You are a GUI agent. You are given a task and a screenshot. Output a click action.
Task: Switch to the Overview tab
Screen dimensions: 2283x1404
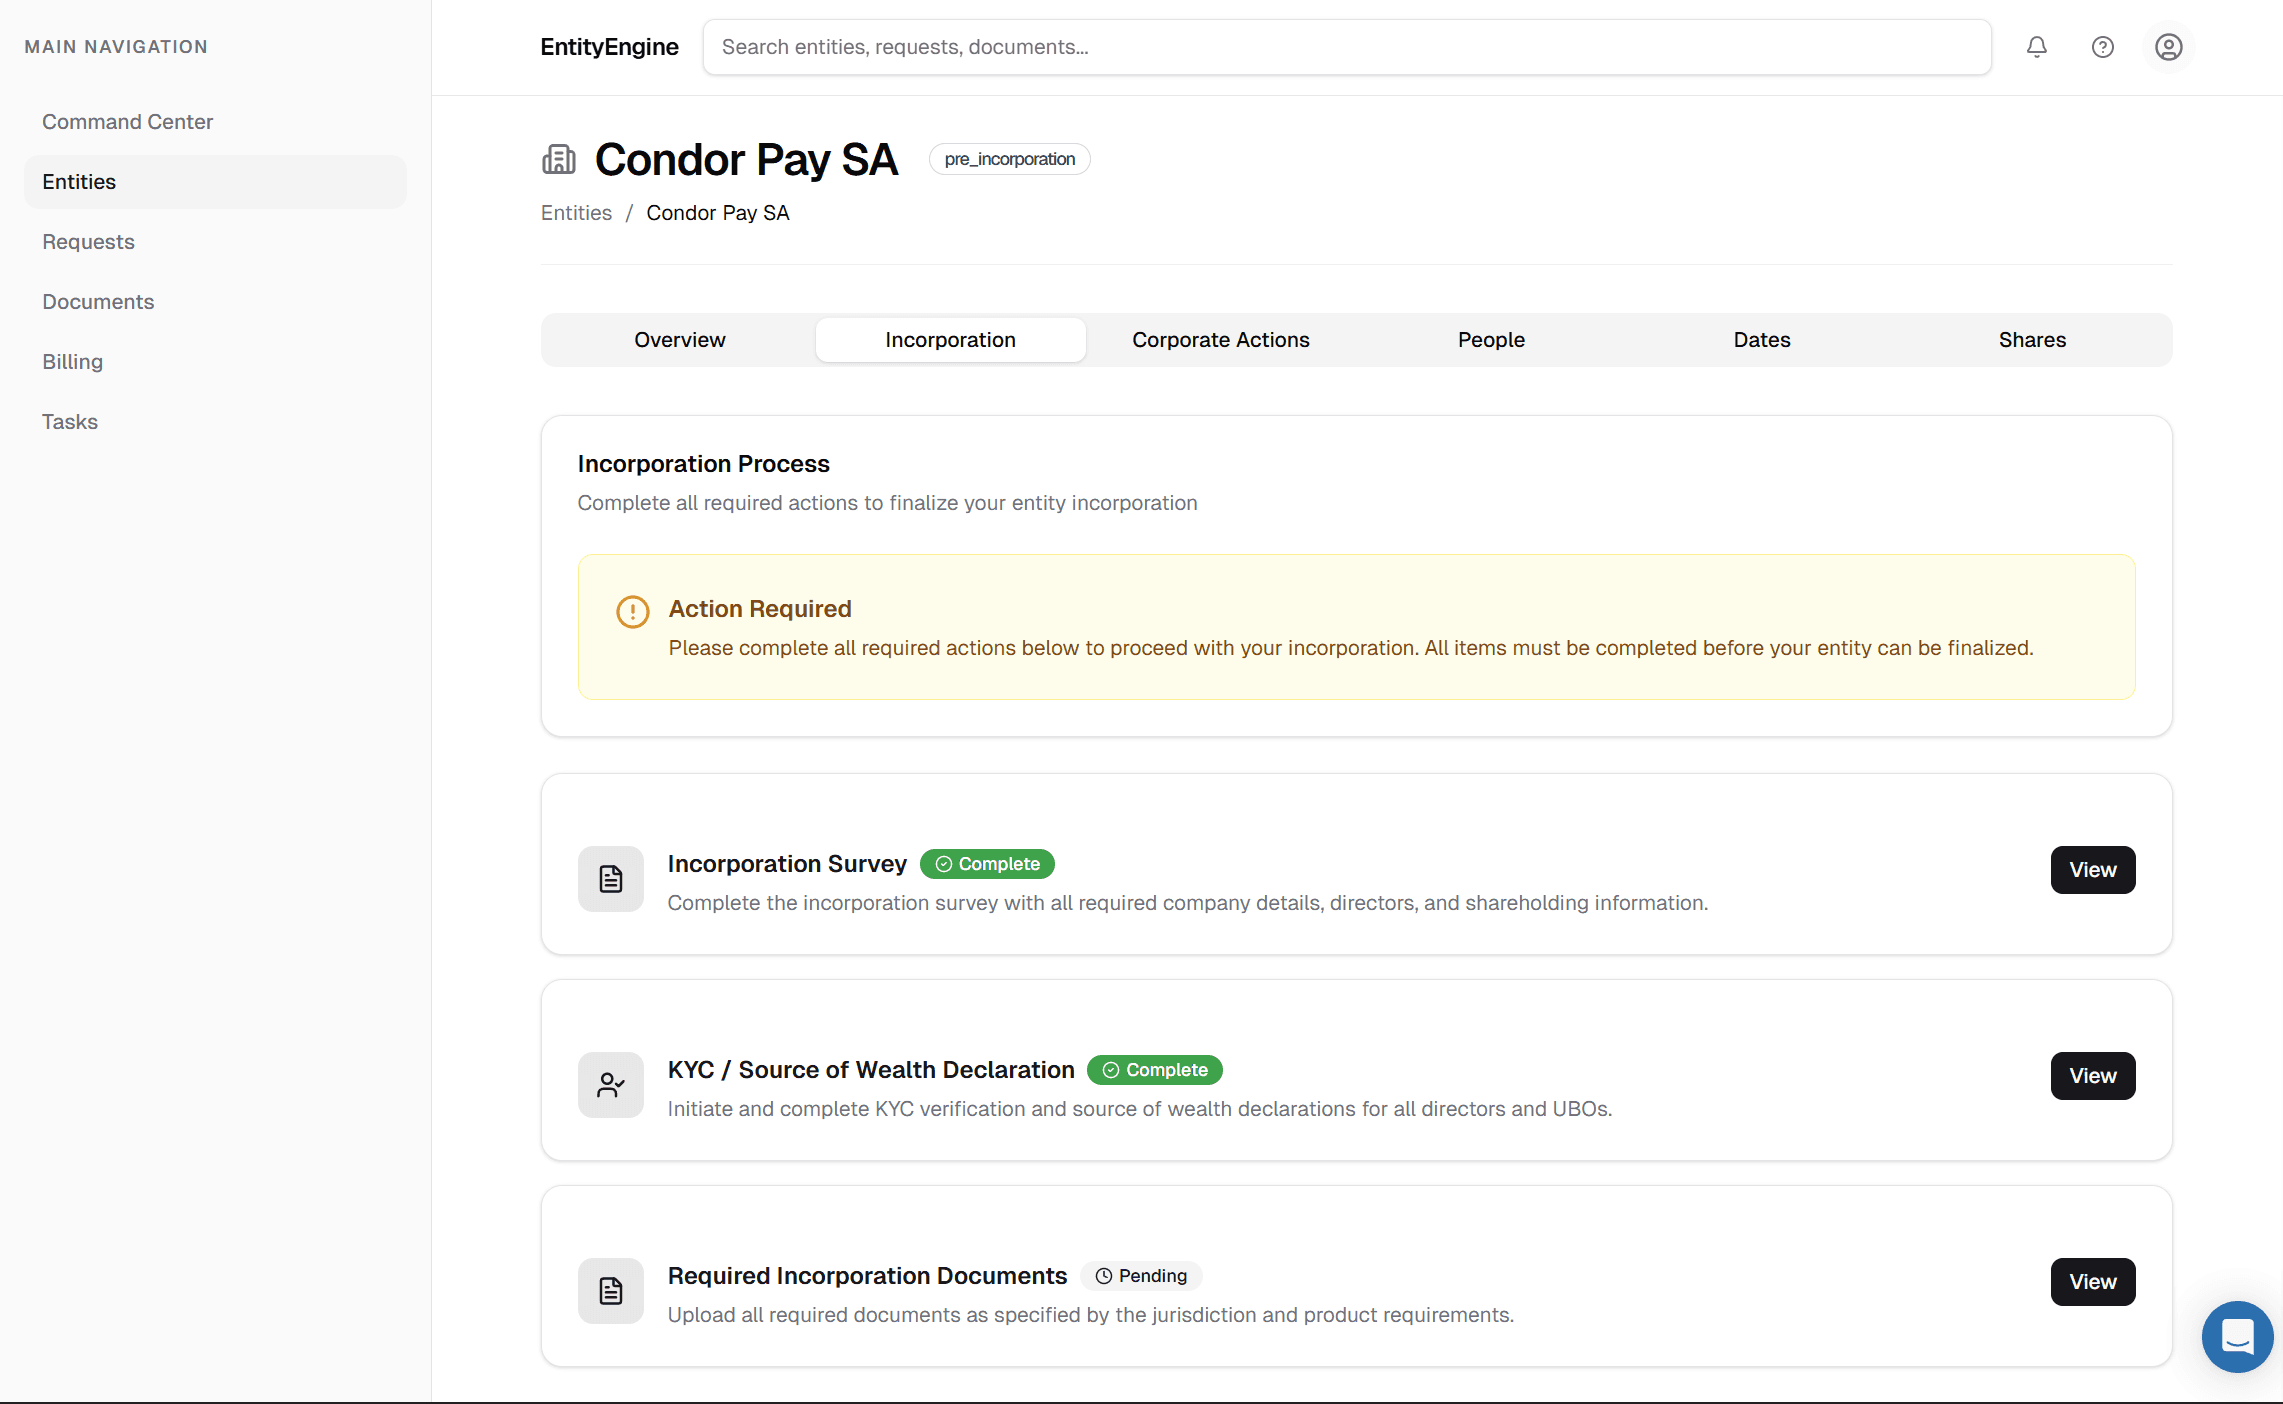[679, 340]
